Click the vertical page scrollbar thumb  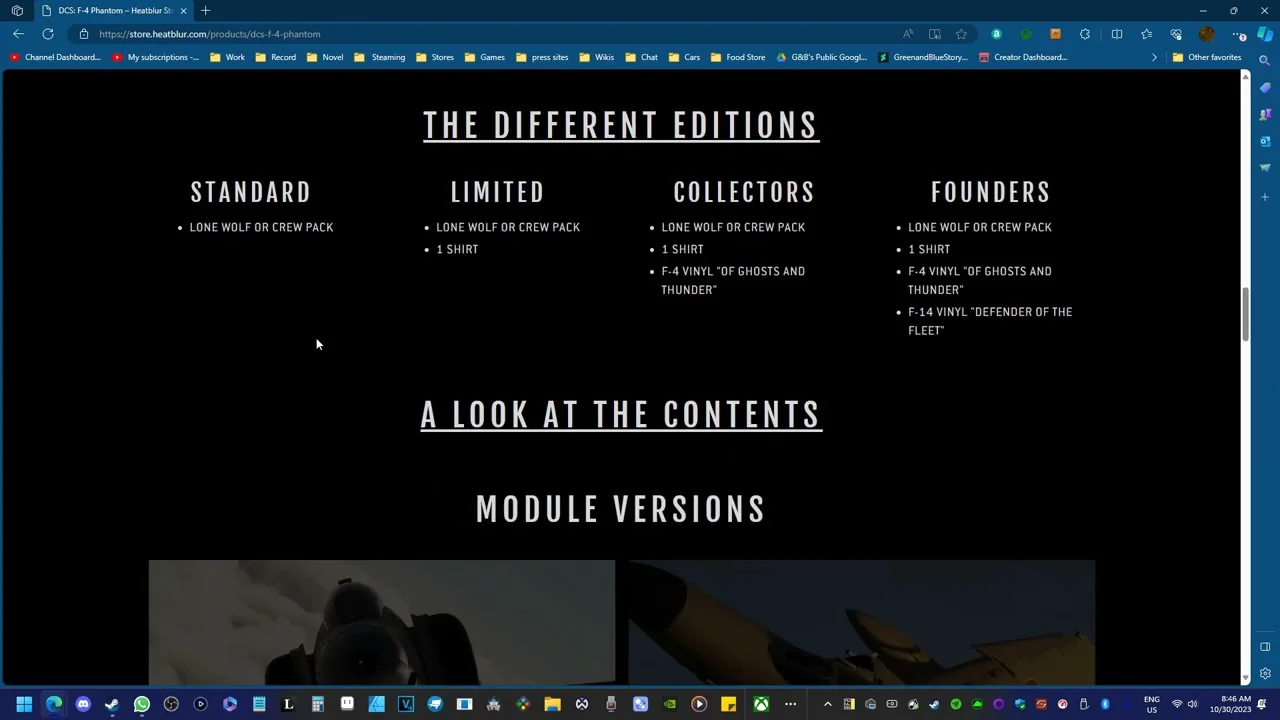click(1245, 315)
